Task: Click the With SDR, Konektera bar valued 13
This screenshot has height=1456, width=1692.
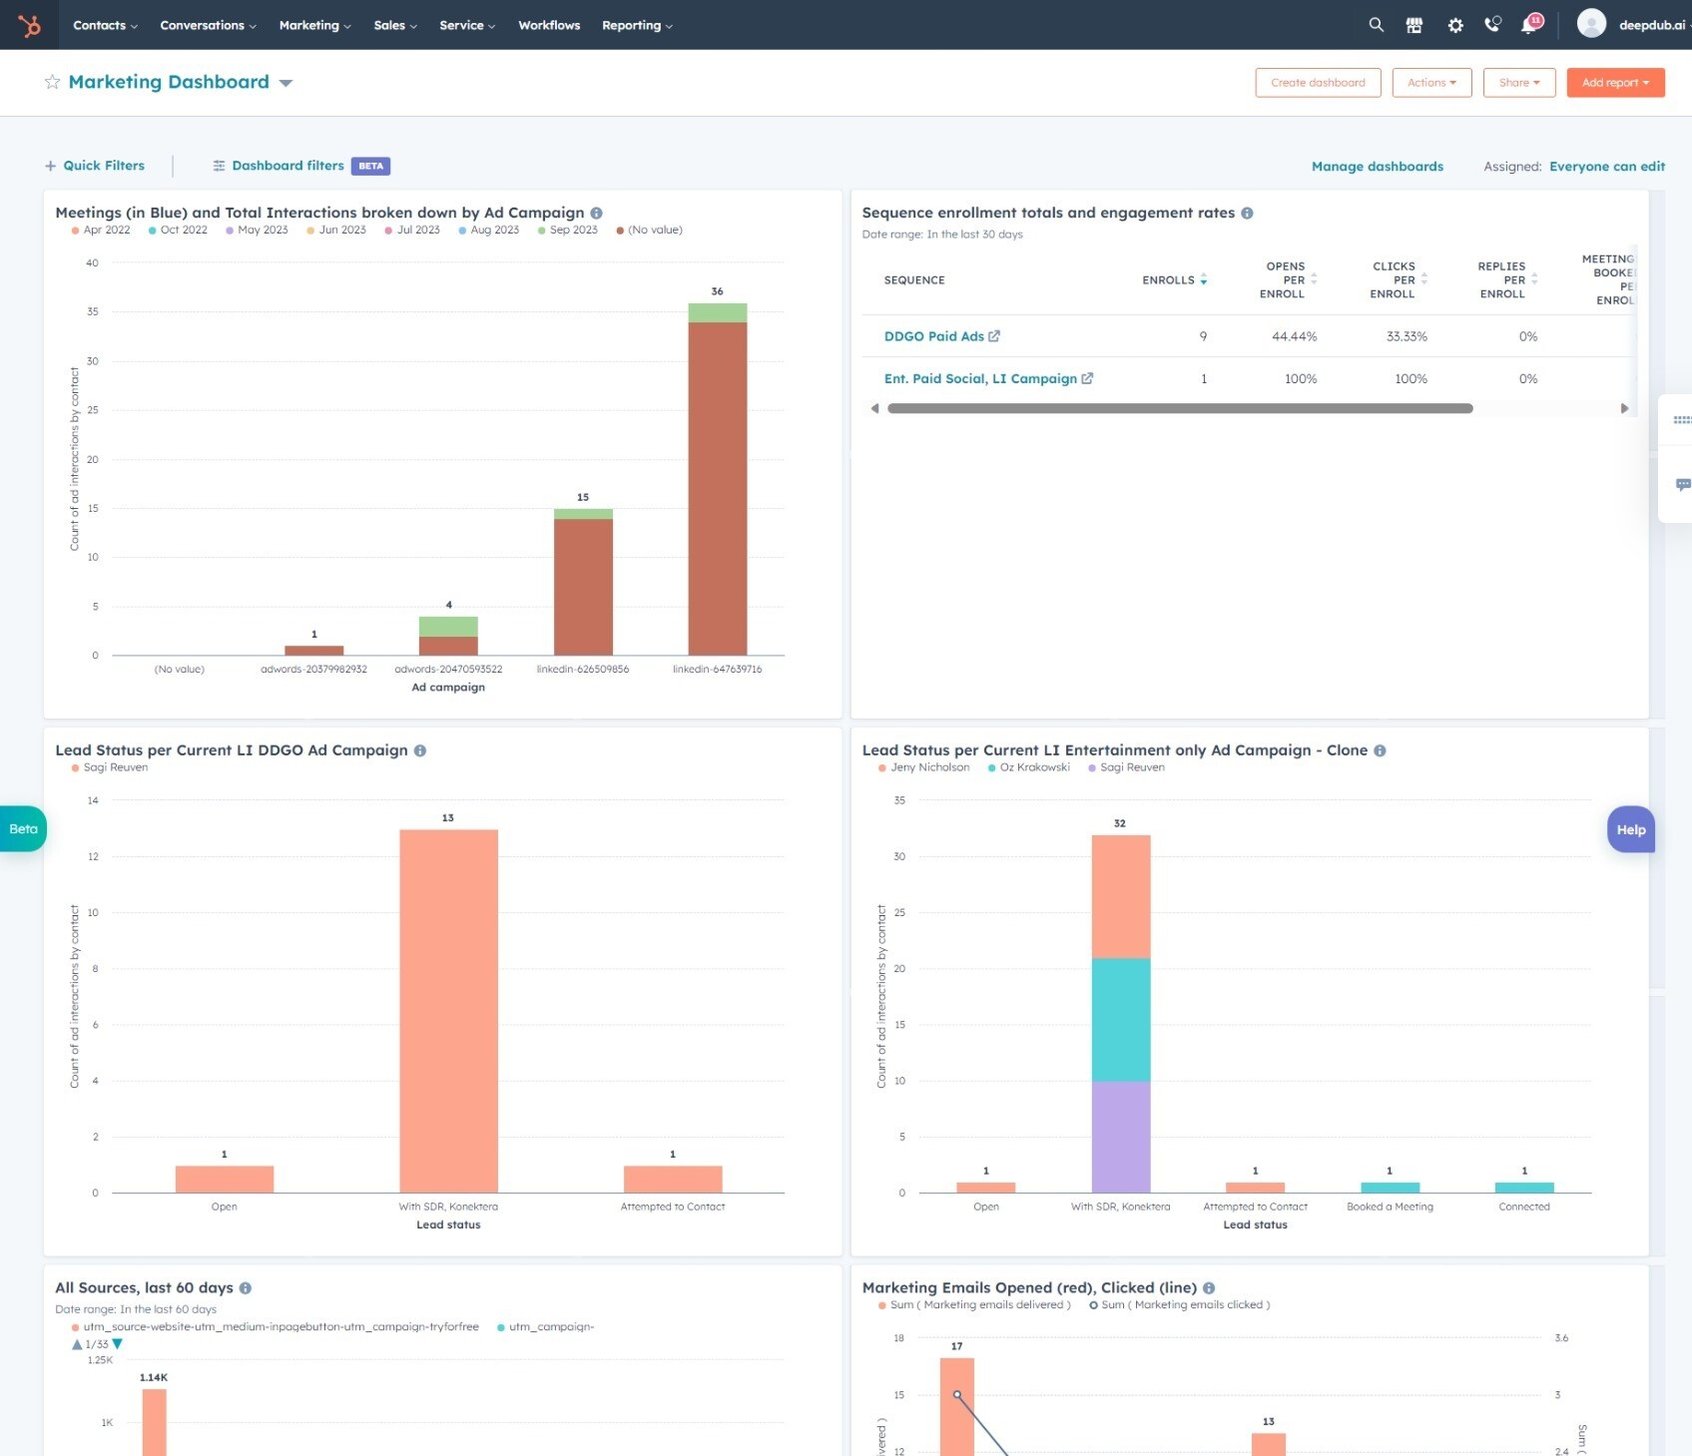Action: click(x=448, y=1011)
